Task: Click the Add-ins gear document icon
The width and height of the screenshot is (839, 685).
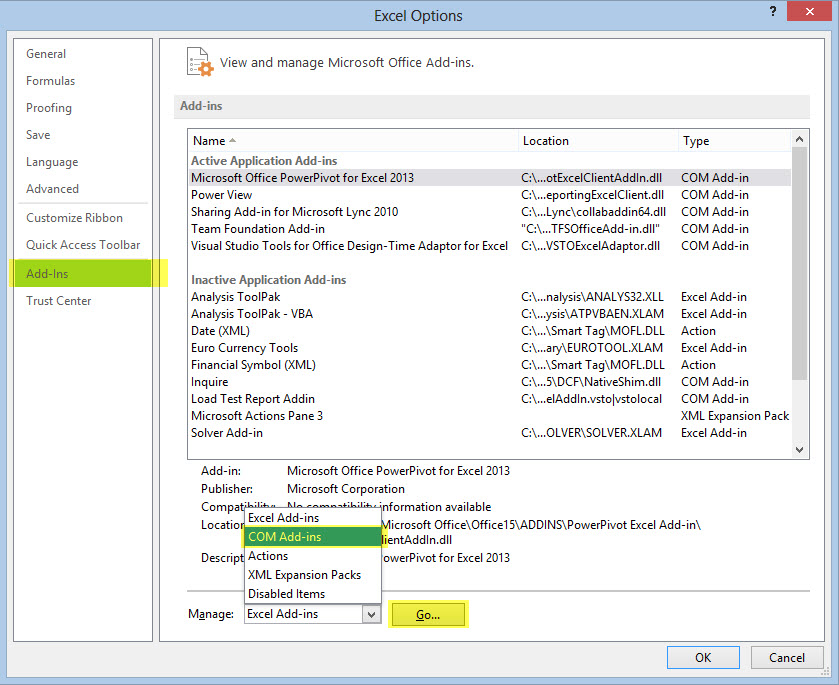Action: 199,61
